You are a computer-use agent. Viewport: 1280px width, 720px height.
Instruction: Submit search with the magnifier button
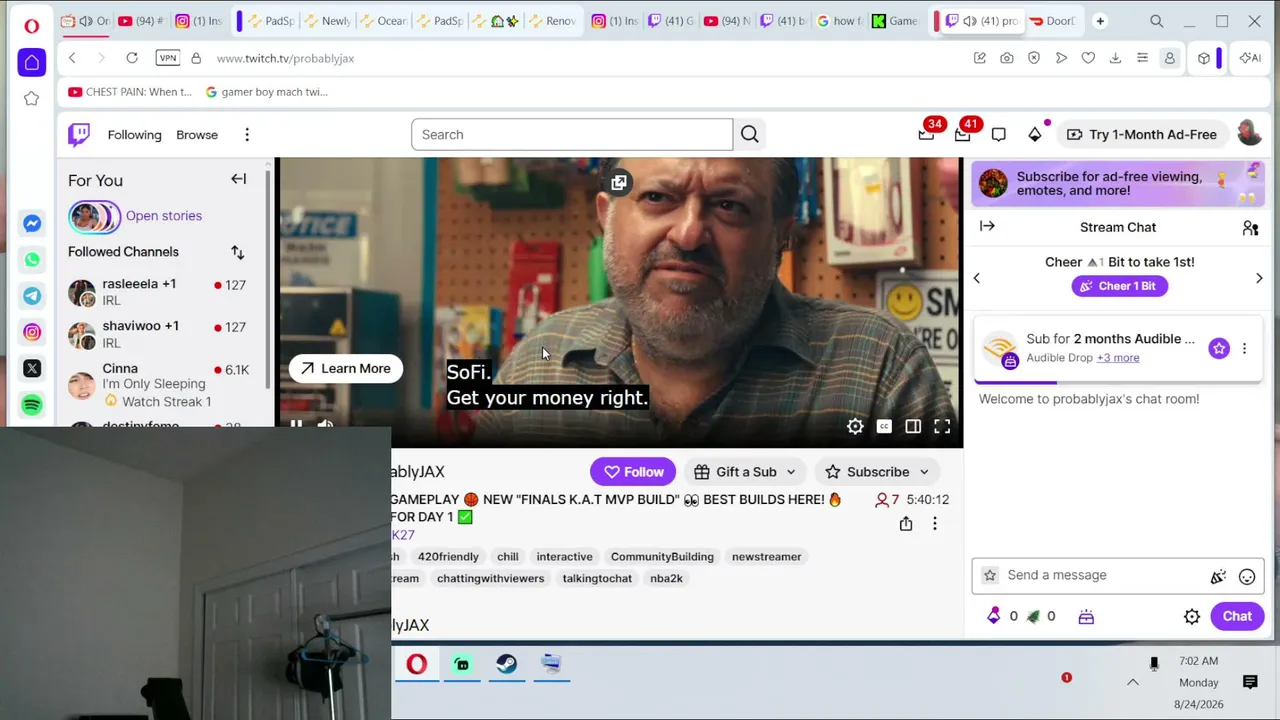click(750, 134)
